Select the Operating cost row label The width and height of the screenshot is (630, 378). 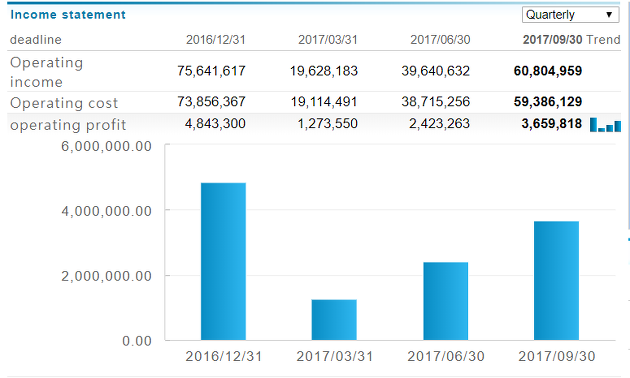[64, 103]
